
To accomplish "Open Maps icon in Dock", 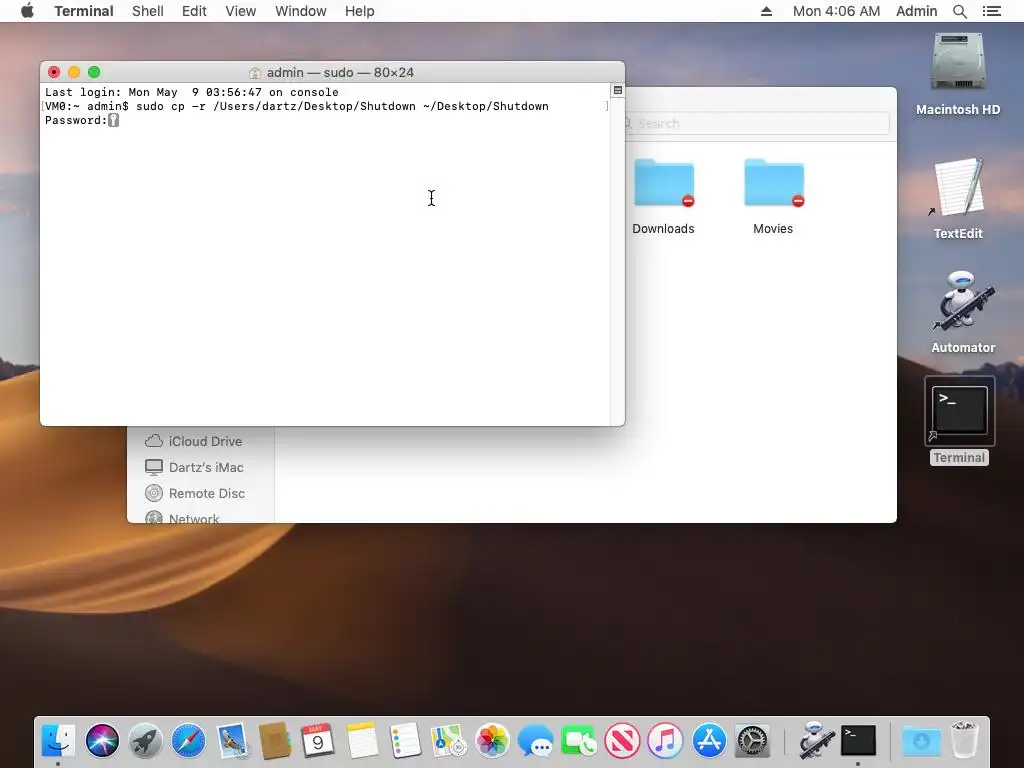I will point(448,741).
